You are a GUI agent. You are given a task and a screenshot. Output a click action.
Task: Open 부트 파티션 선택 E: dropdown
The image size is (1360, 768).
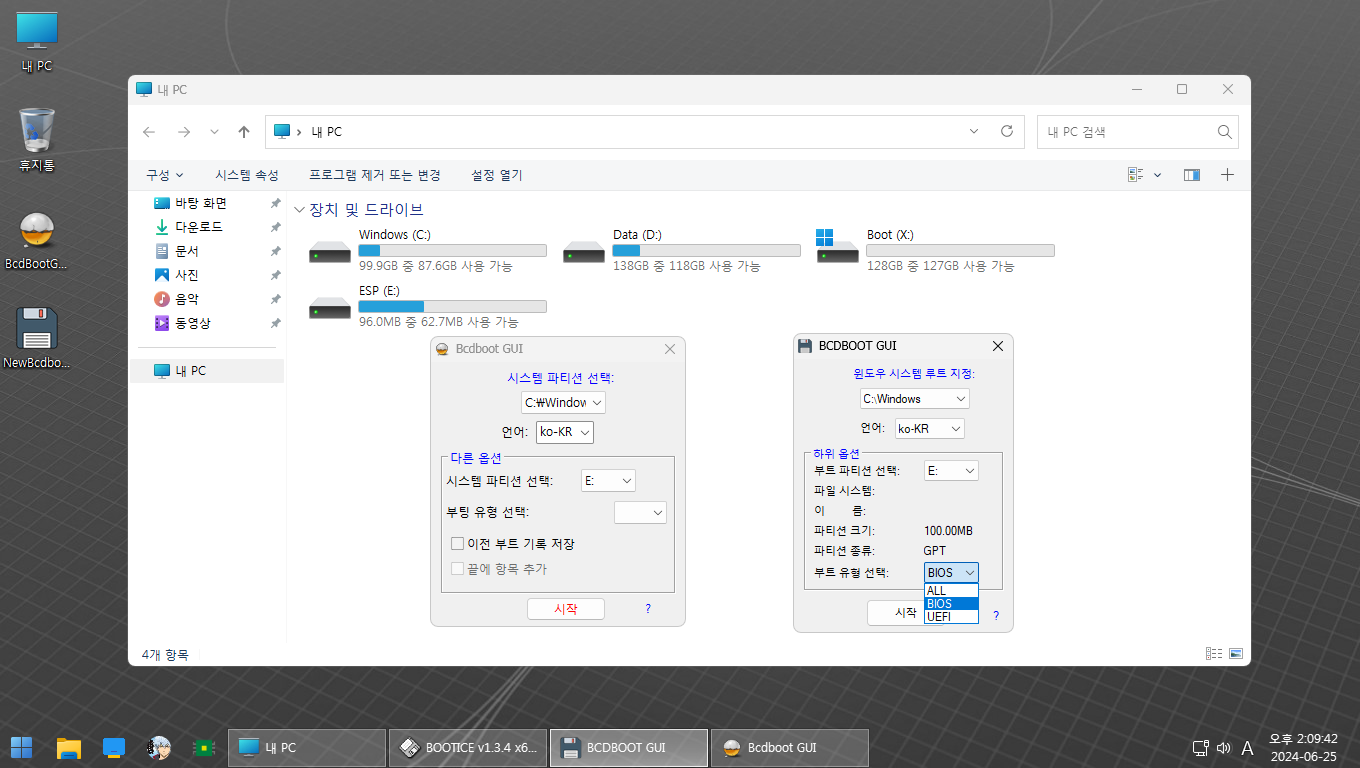[x=951, y=470]
